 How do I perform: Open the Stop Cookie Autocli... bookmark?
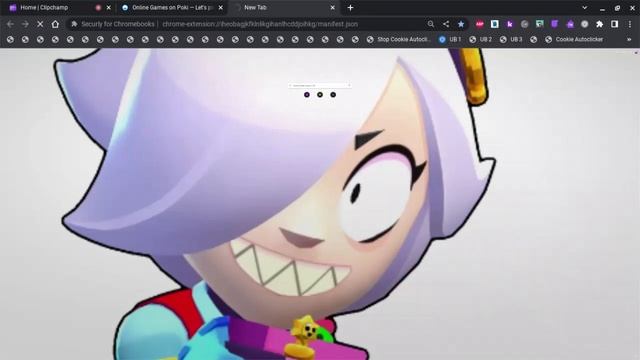click(x=399, y=40)
